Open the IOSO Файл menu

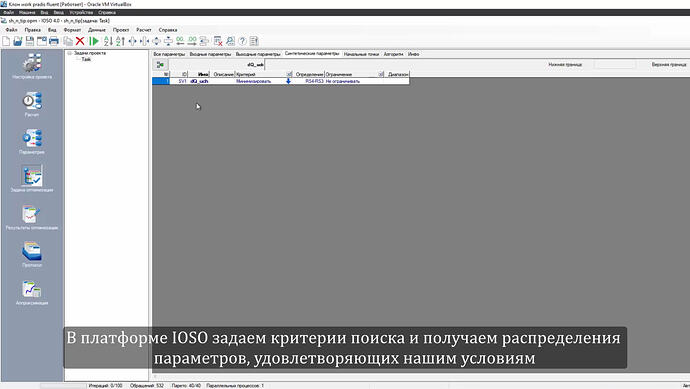coord(11,30)
